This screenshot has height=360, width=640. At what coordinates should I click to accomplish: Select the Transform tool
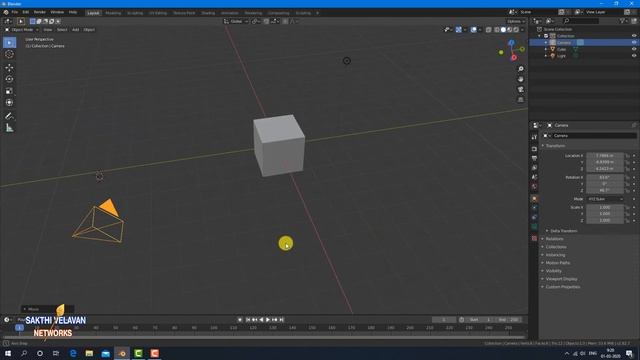point(9,103)
